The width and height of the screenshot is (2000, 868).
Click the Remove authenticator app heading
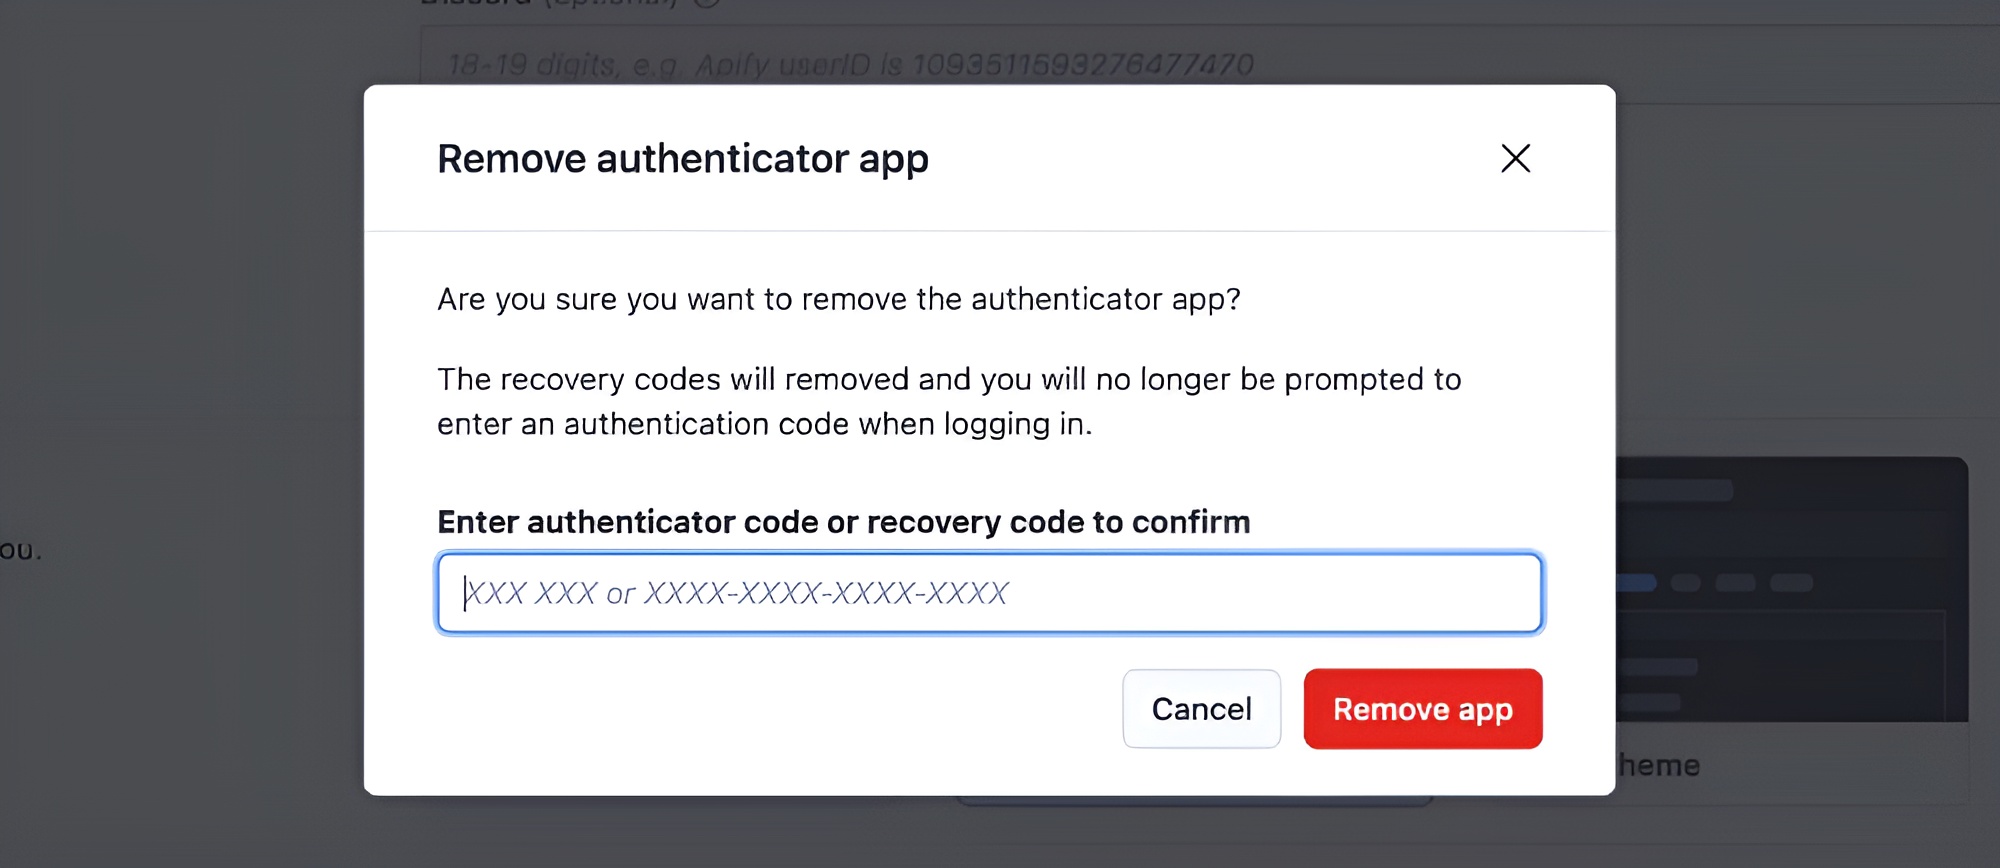click(x=683, y=158)
